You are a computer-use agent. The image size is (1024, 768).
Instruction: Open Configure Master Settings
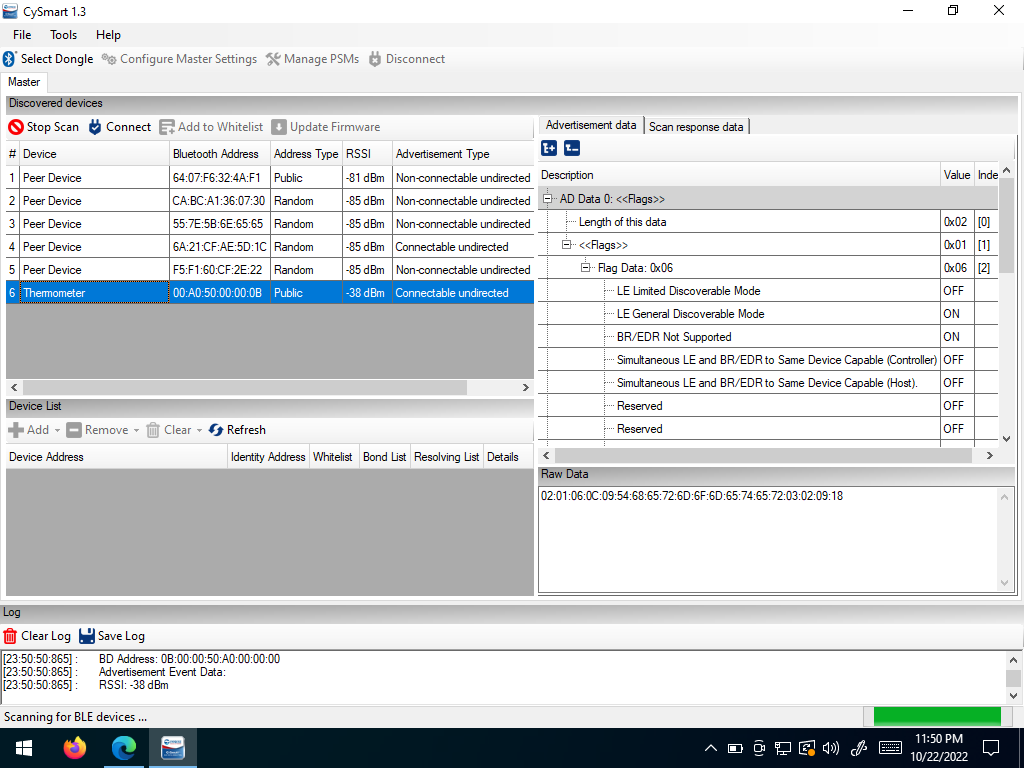(x=180, y=59)
